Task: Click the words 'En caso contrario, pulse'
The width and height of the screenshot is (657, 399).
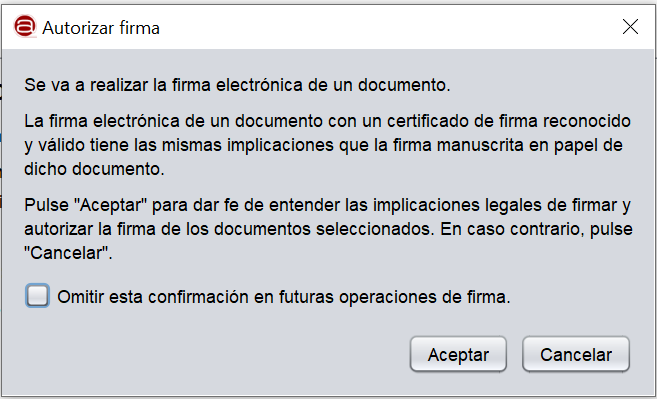Action: pyautogui.click(x=536, y=229)
